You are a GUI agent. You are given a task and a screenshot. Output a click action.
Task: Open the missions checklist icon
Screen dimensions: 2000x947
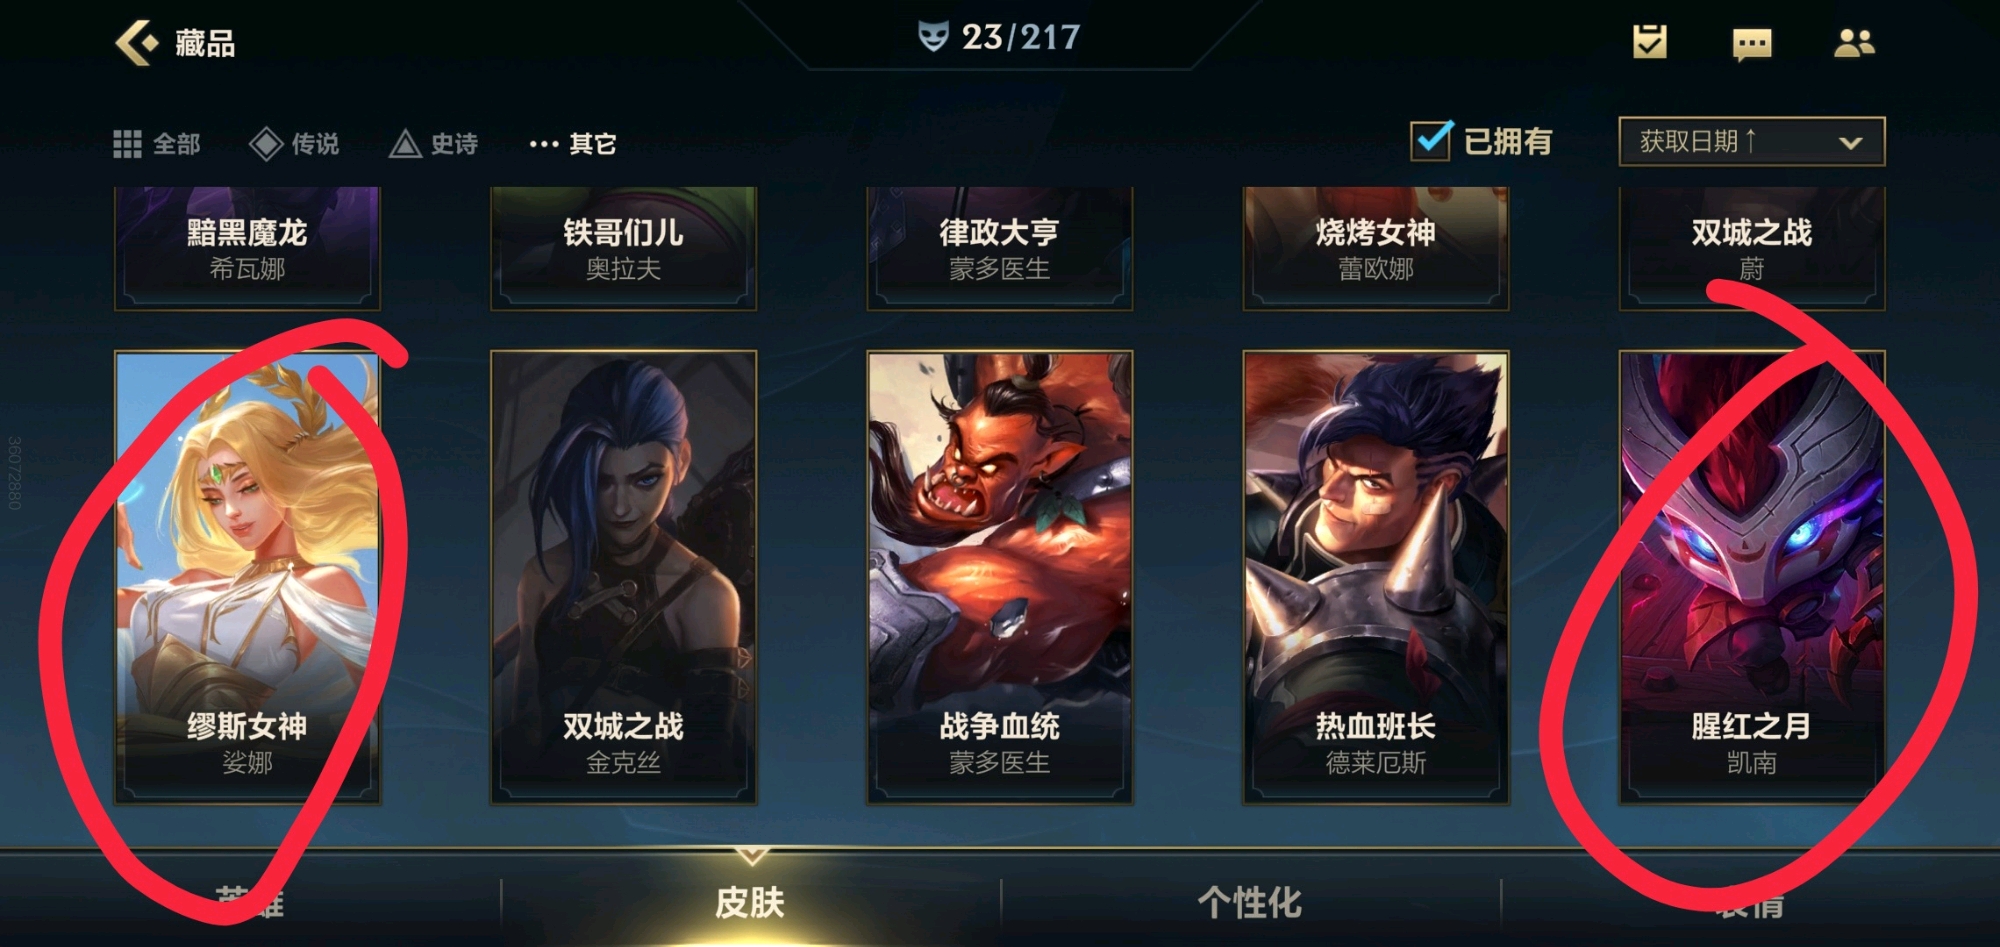[1650, 42]
